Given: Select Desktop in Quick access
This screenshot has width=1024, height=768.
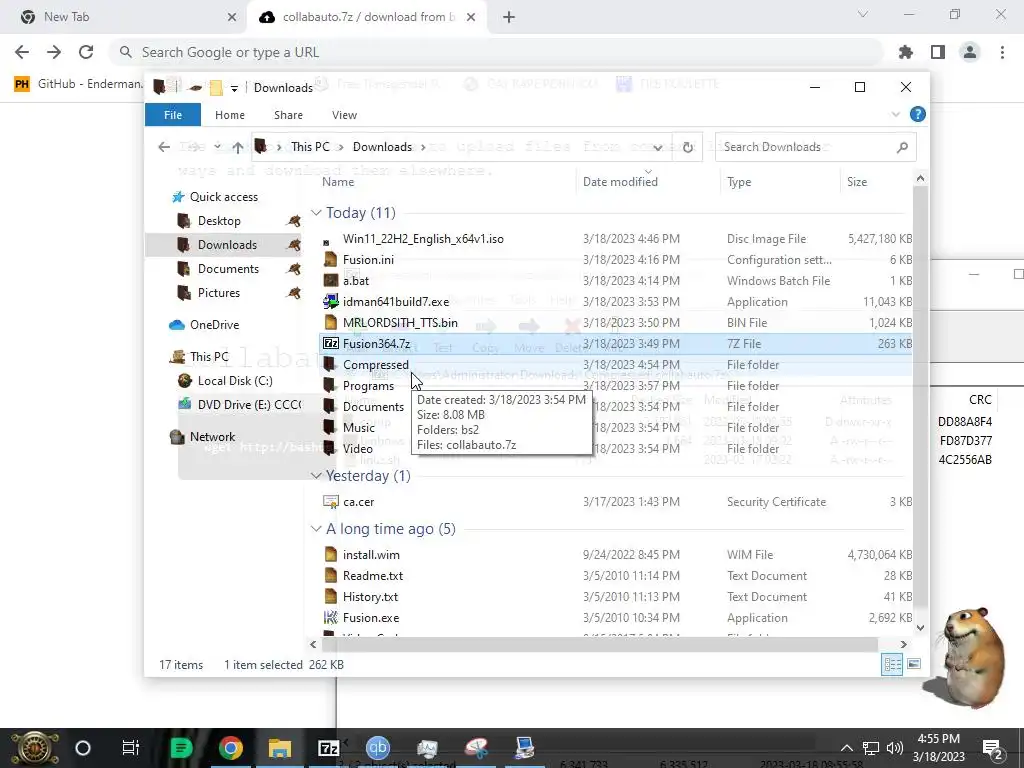Looking at the screenshot, I should coord(219,221).
